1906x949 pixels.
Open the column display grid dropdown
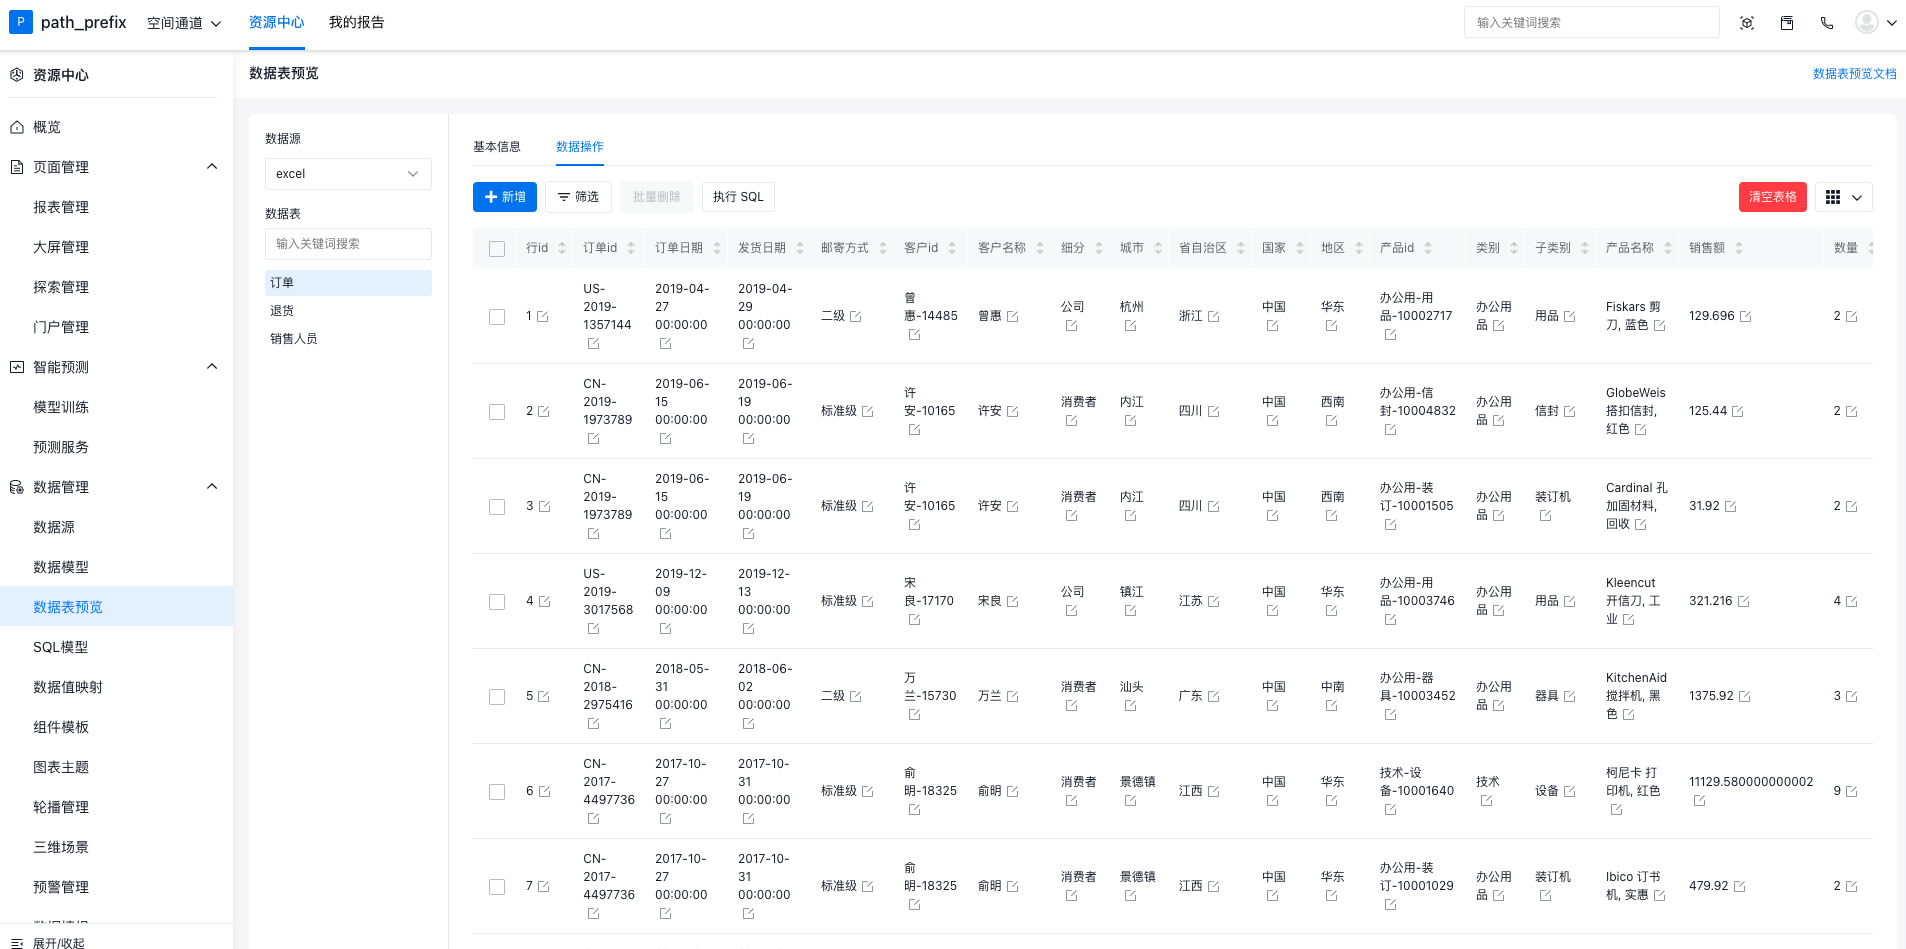1844,197
